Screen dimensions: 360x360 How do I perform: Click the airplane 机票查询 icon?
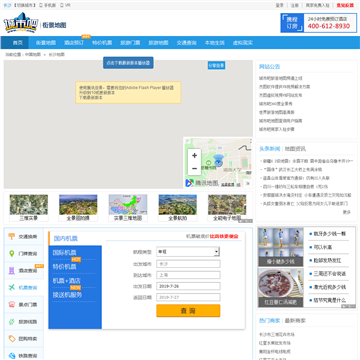point(12,288)
